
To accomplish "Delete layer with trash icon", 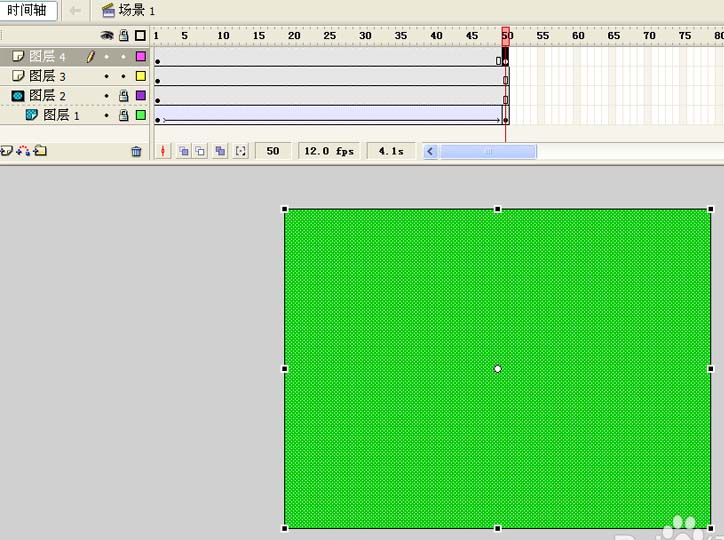I will click(136, 151).
